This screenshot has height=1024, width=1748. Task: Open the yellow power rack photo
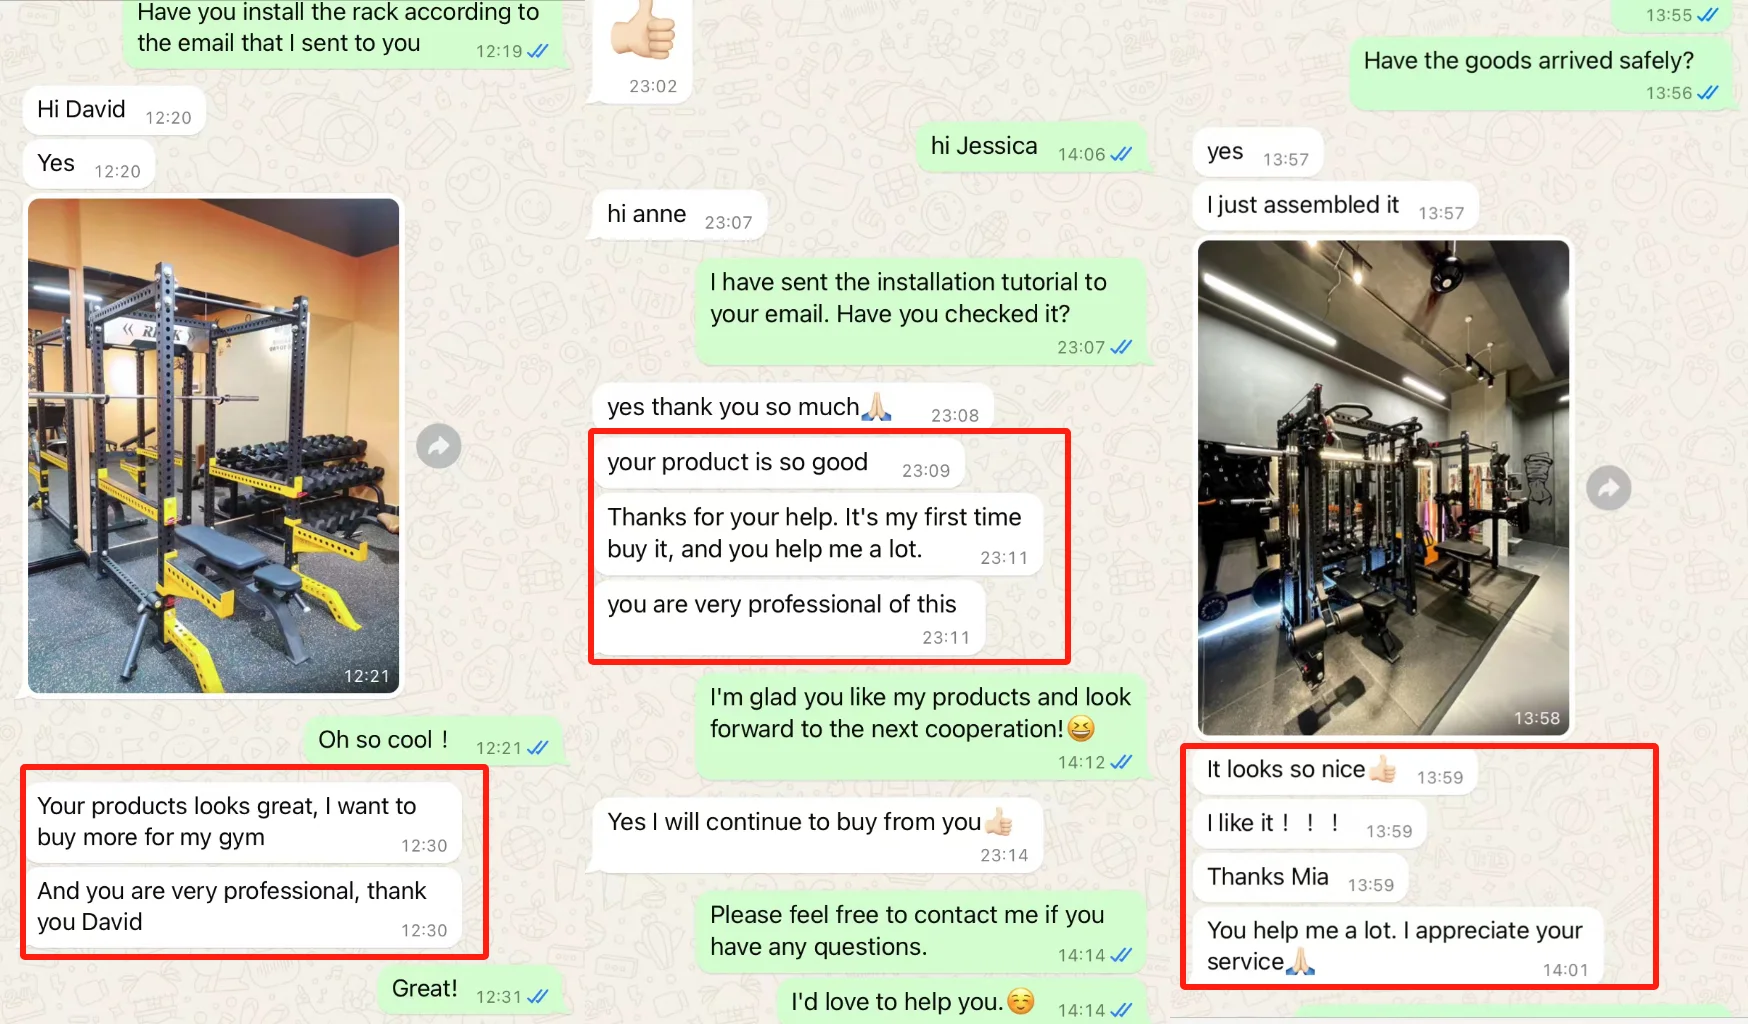[214, 445]
